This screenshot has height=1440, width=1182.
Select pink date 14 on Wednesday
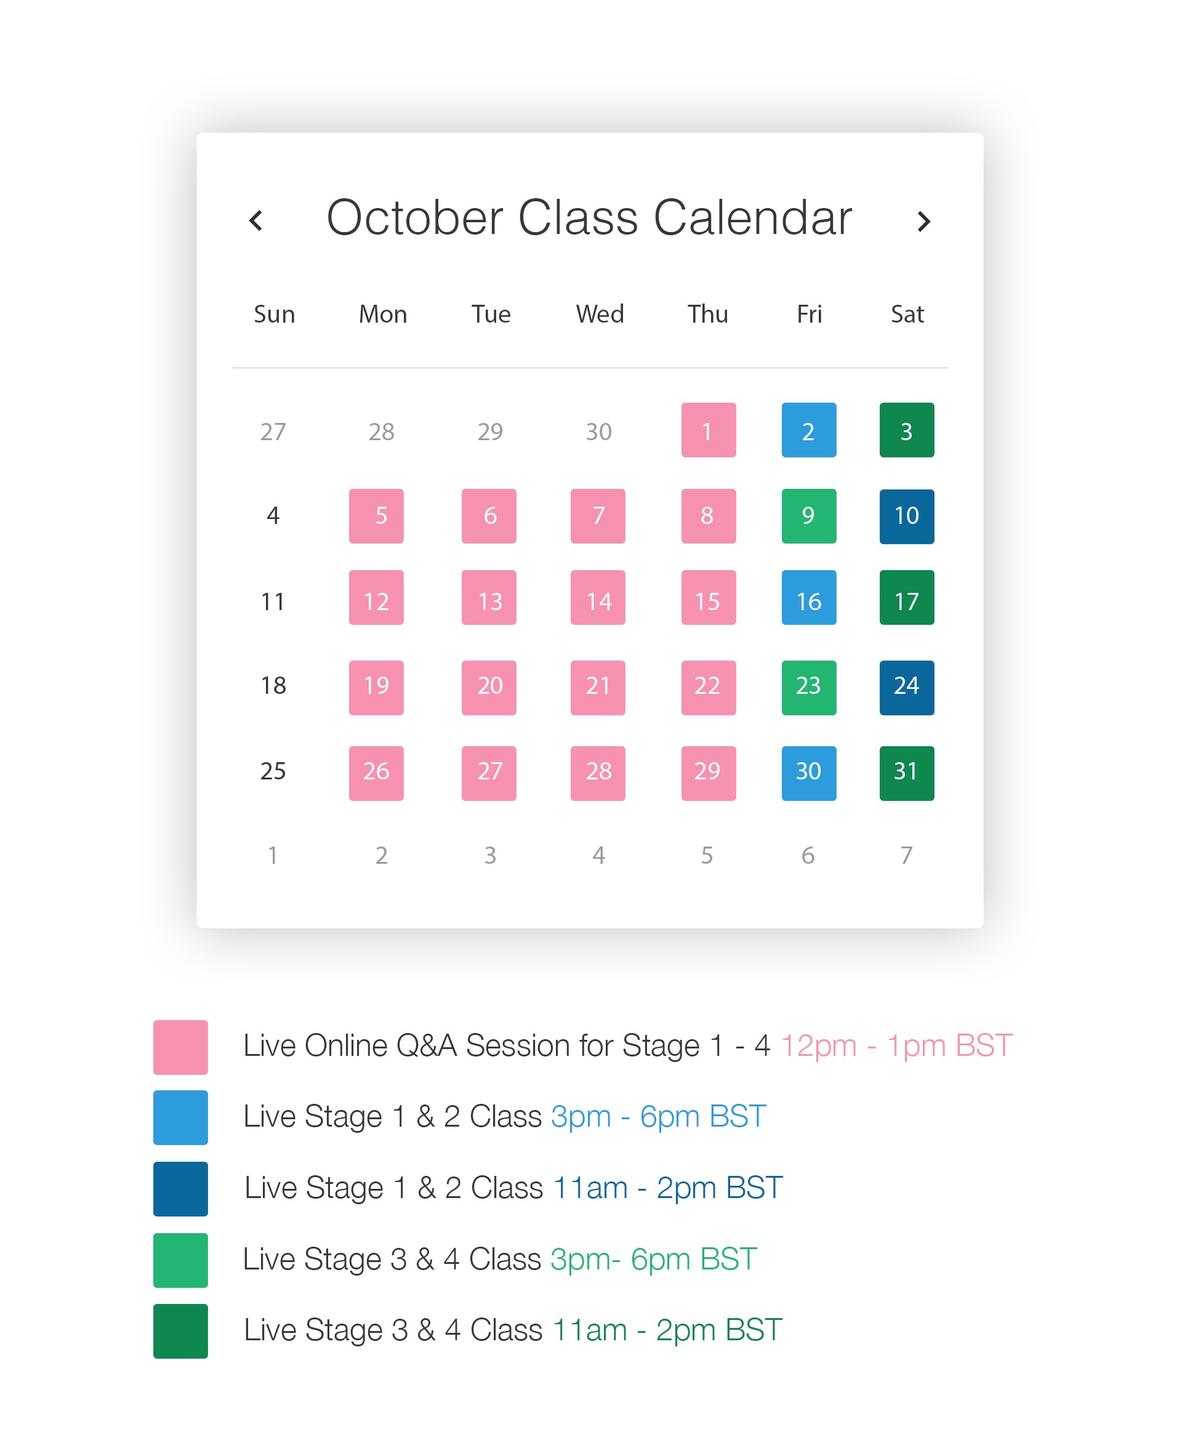598,598
